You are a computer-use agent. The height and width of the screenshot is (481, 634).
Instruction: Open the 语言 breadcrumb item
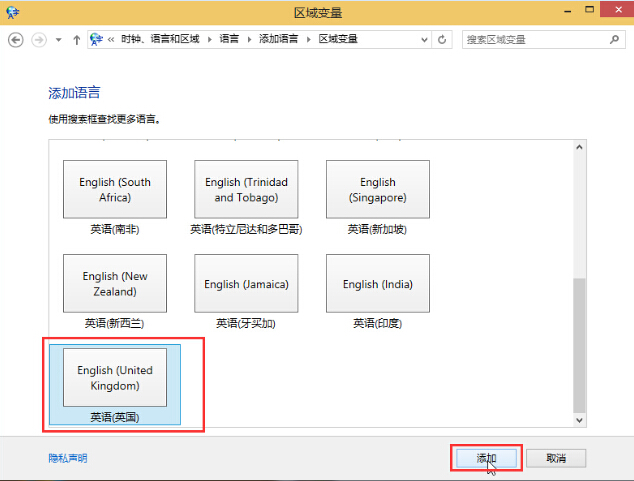click(229, 39)
